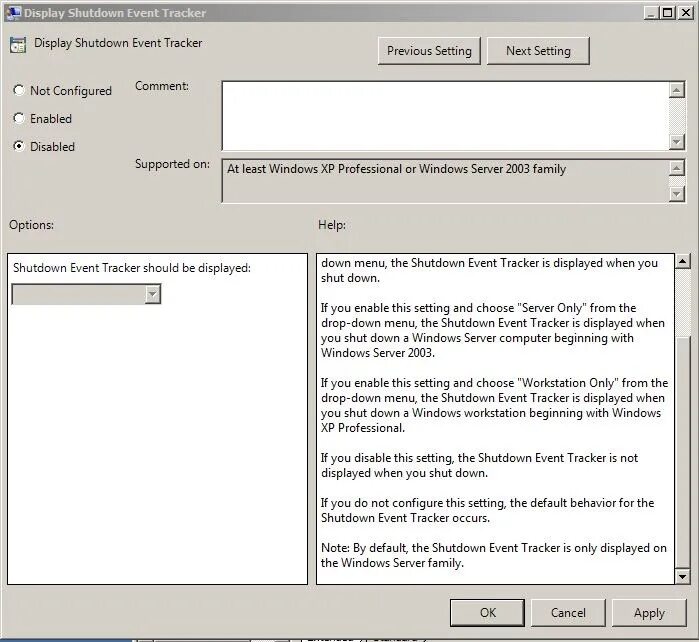Click the Help pane scroll up arrow
The width and height of the screenshot is (699, 642).
683,261
